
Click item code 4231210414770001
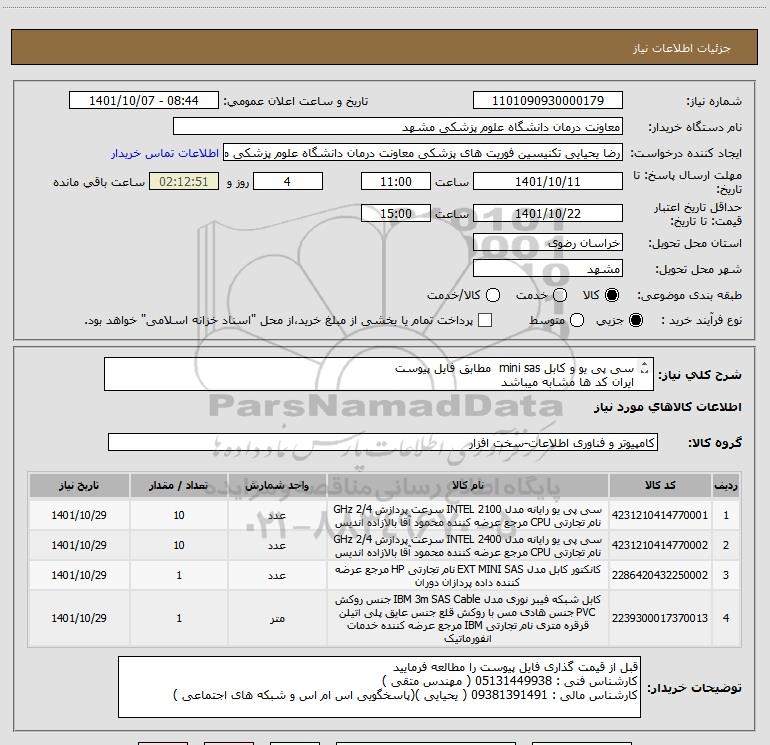pos(660,515)
